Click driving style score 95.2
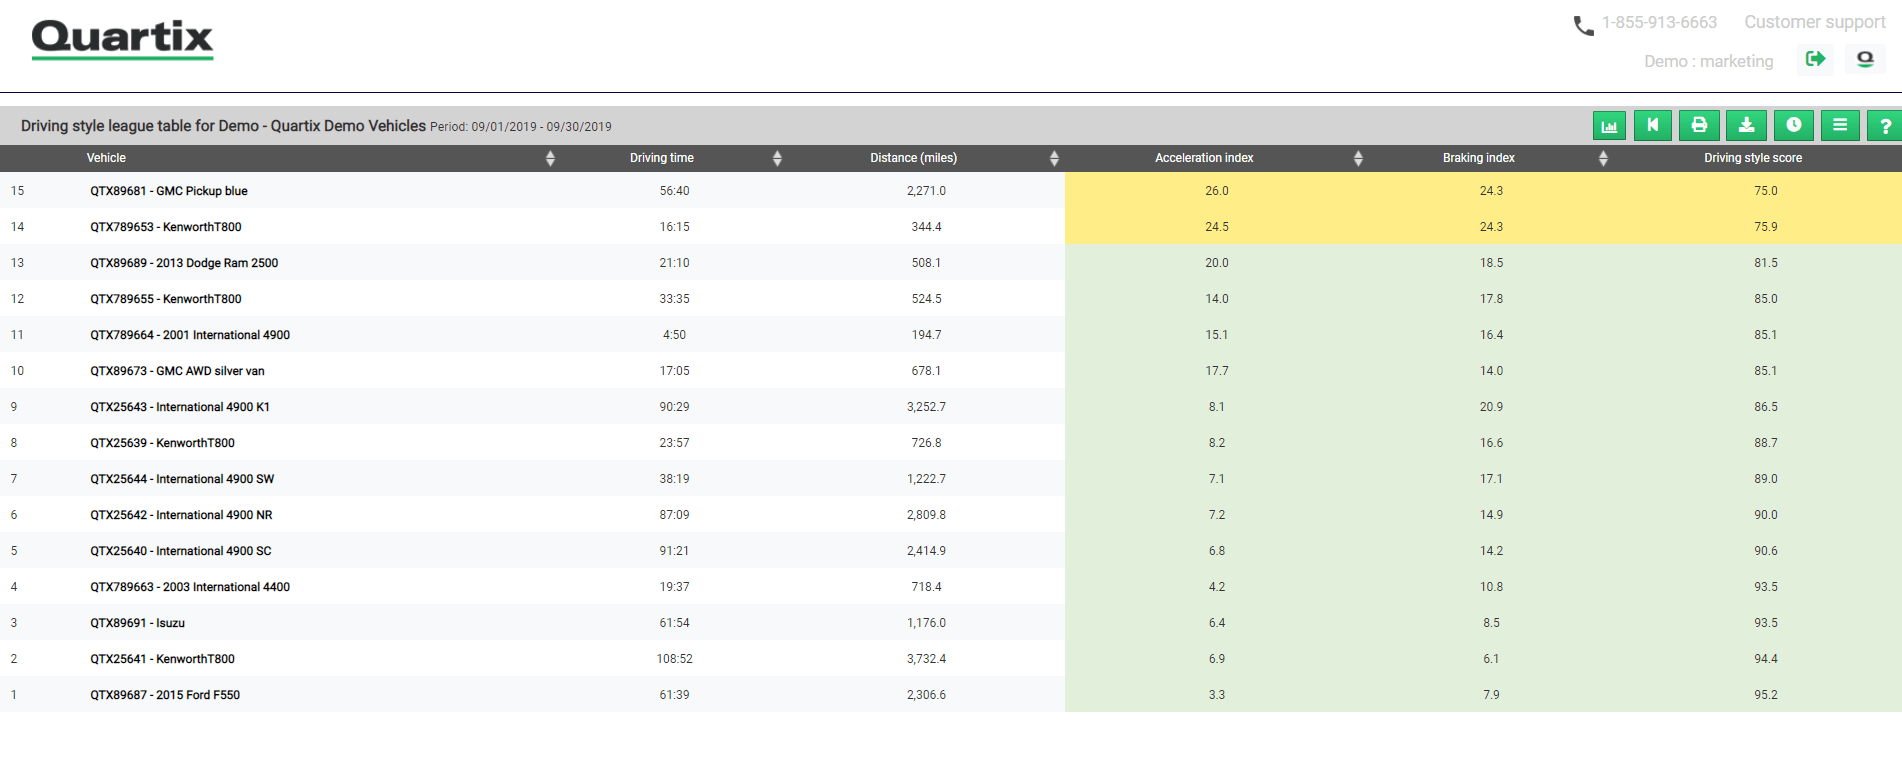The image size is (1902, 776). 1766,695
